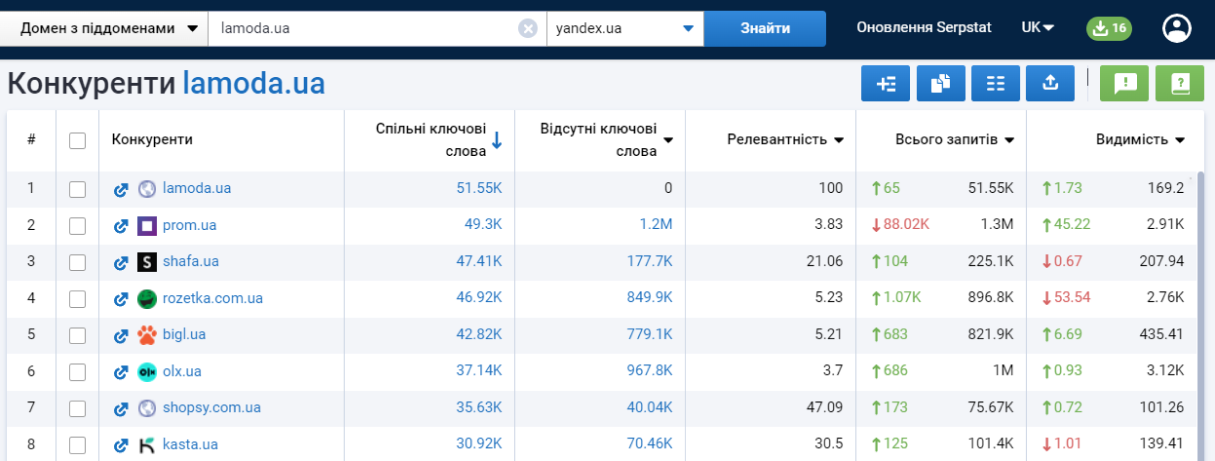Open the kasta.ua competitor link
This screenshot has width=1215, height=461.
(x=190, y=445)
